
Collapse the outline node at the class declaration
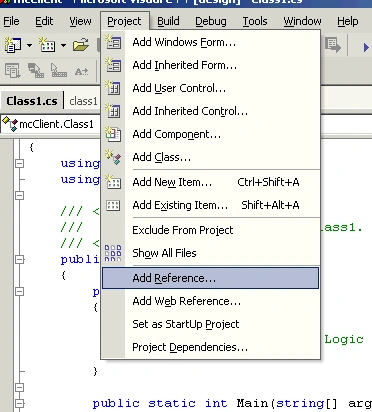20,259
